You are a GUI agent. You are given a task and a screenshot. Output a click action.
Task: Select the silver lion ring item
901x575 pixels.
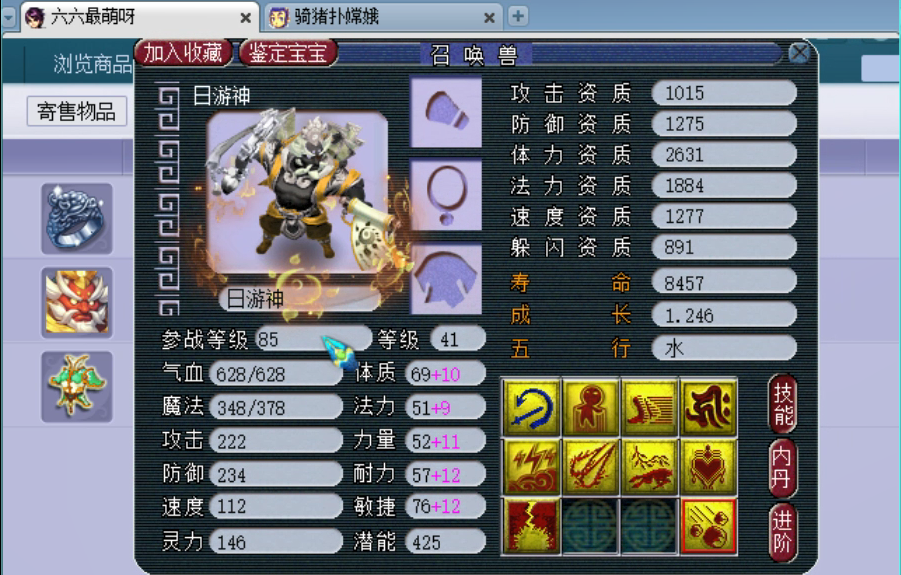click(x=77, y=218)
